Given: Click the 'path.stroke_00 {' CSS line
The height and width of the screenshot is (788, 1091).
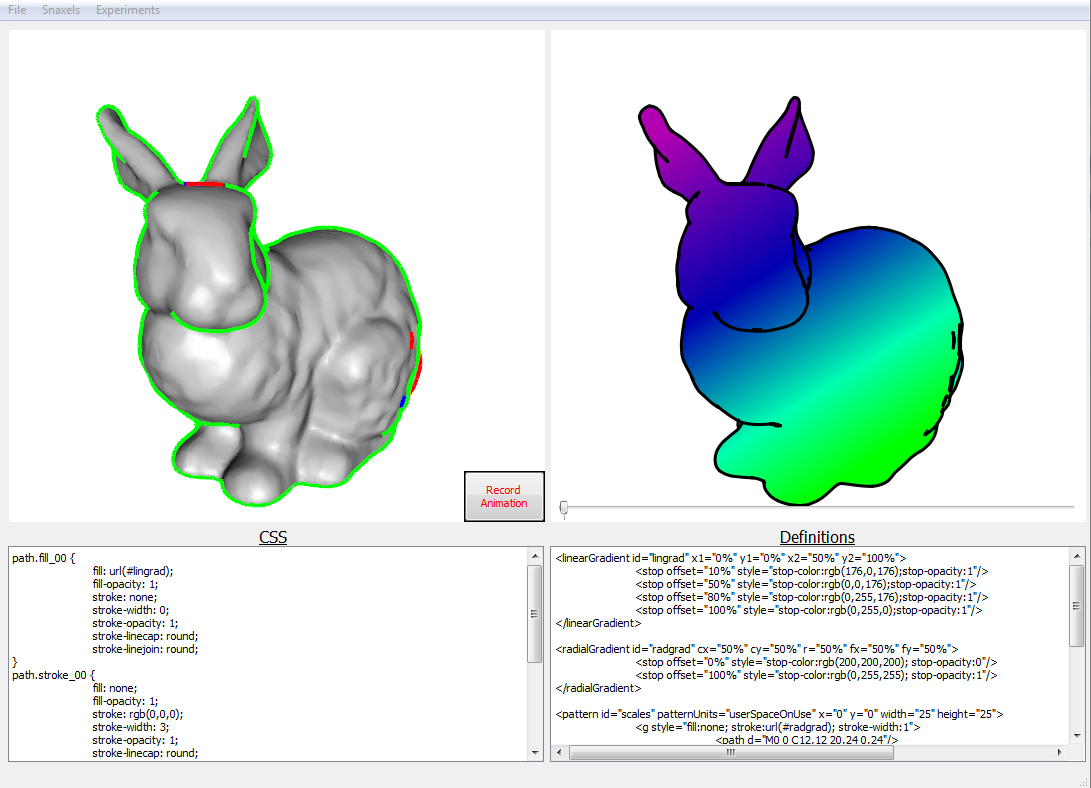Looking at the screenshot, I should 53,675.
